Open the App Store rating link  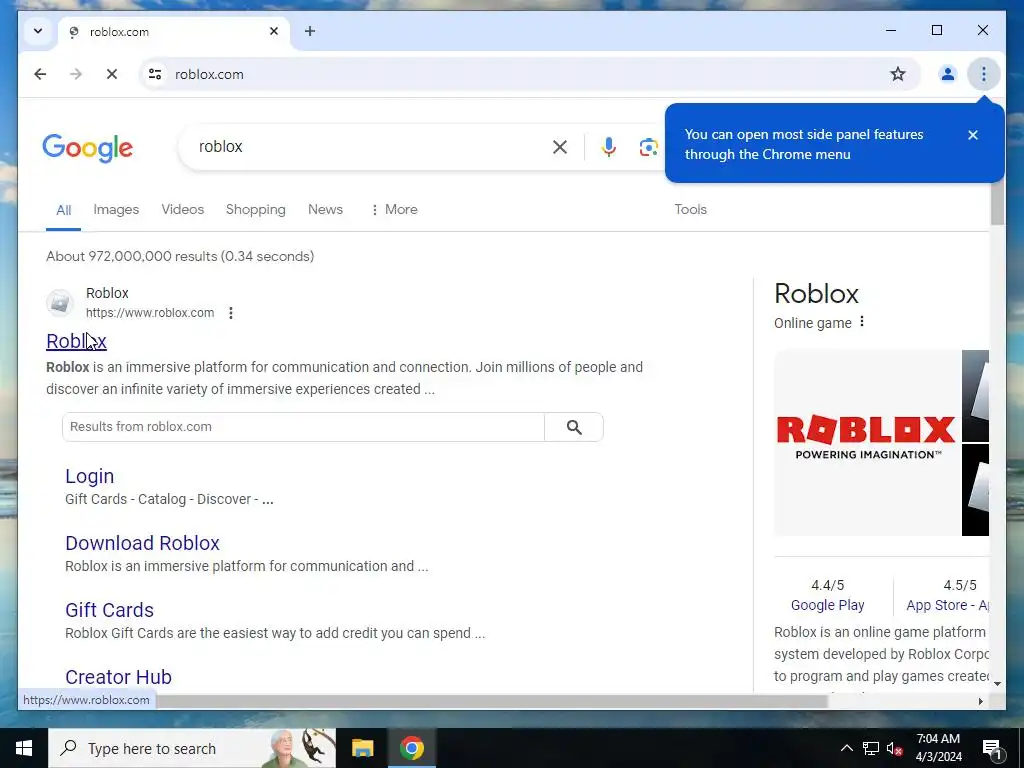pyautogui.click(x=947, y=605)
